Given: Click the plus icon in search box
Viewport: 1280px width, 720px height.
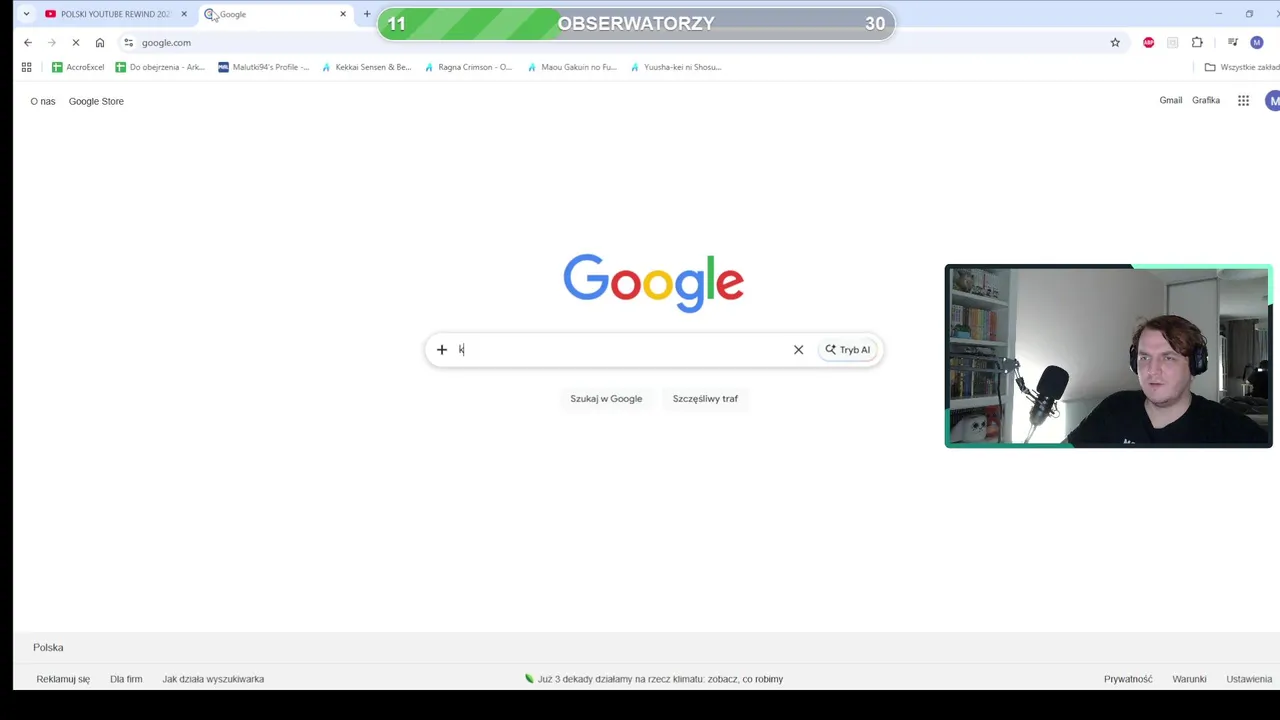Looking at the screenshot, I should (442, 349).
